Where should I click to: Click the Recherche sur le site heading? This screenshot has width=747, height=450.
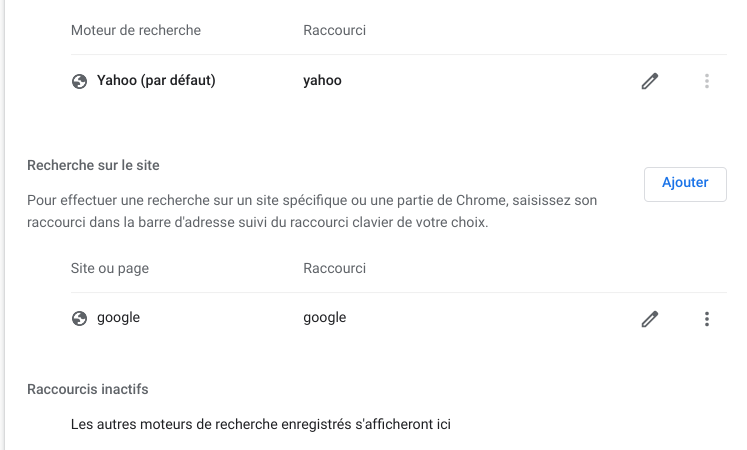pos(93,165)
